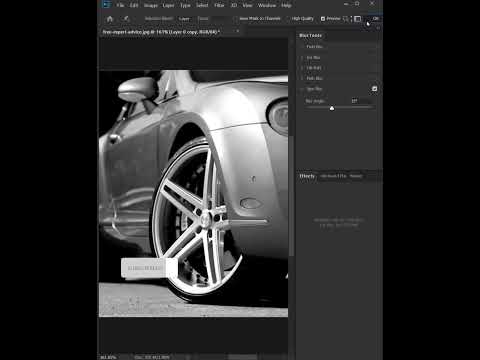Toggle the Preview checkbox

323,19
